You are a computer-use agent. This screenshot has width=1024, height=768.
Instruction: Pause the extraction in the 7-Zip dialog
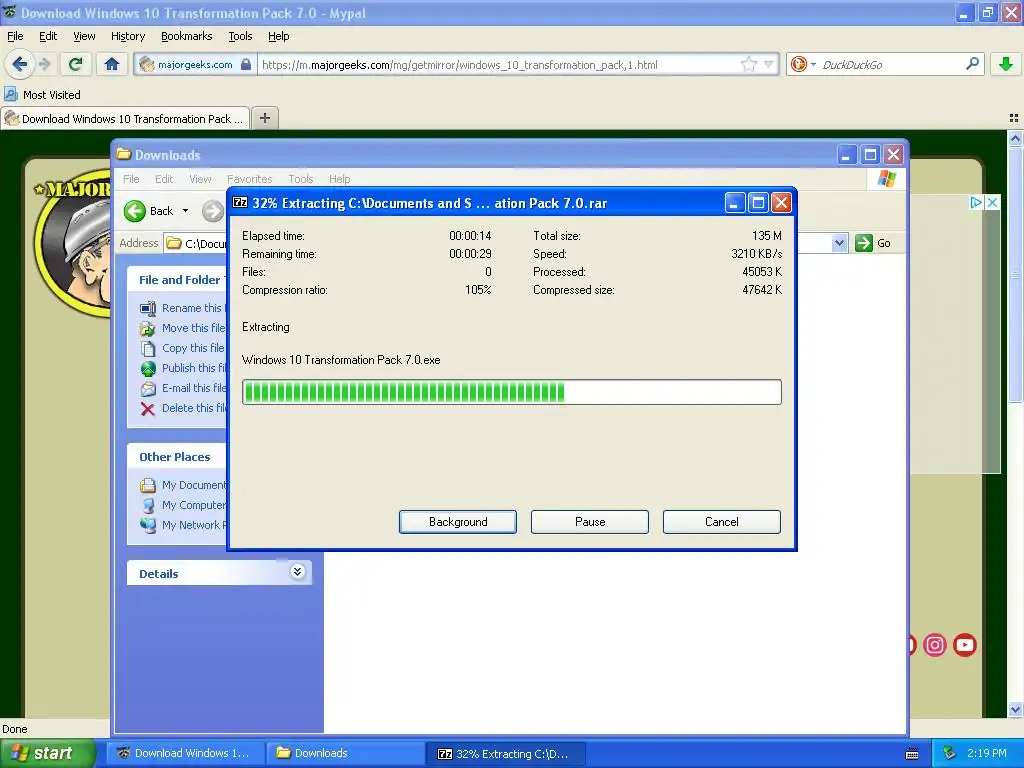coord(590,522)
